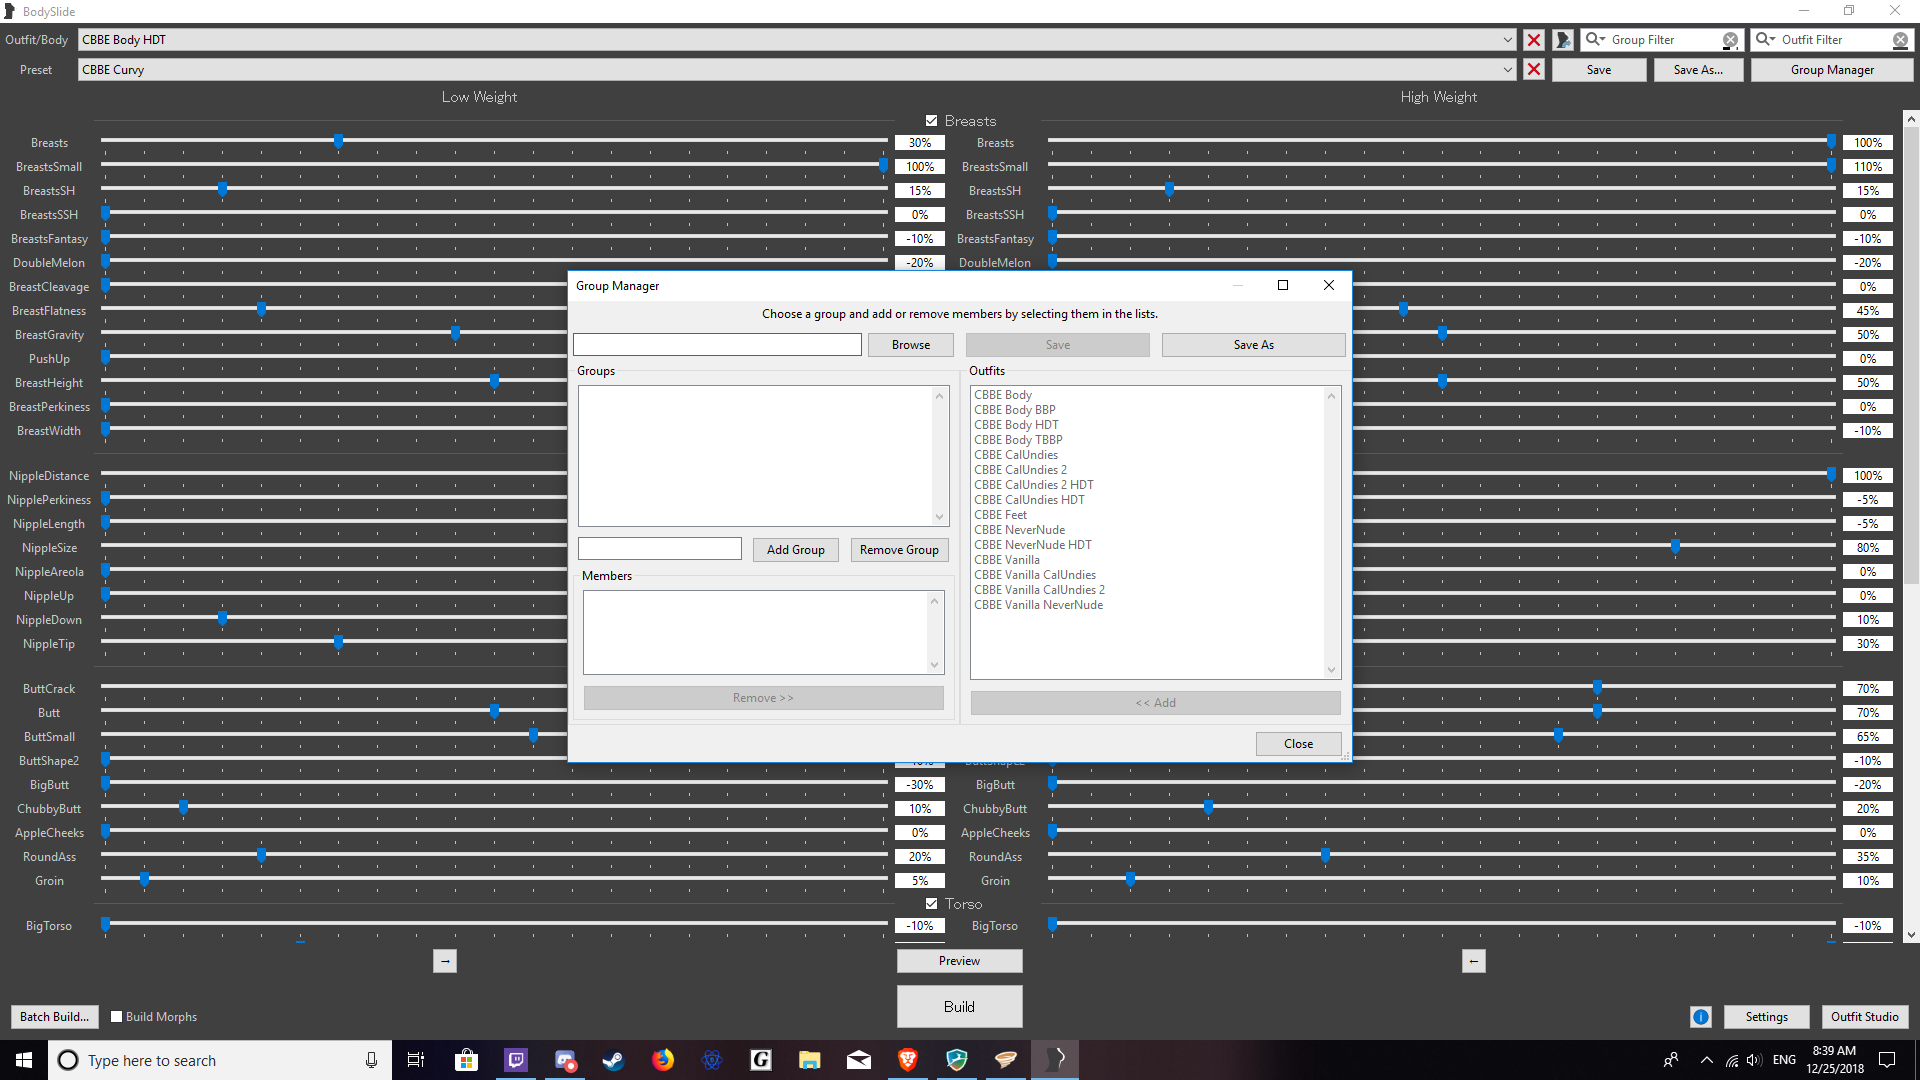Screen dimensions: 1920x1080
Task: Open Brave browser from the taskbar
Action: coord(907,1060)
